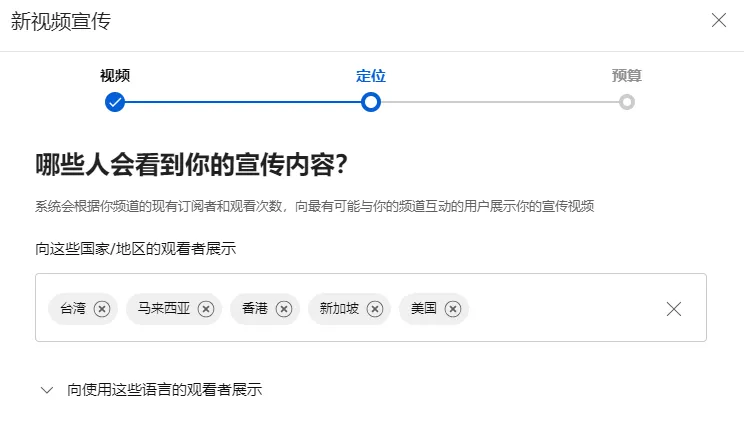Click the progress line between 视频 and 定位
This screenshot has height=422, width=744.
pyautogui.click(x=242, y=102)
